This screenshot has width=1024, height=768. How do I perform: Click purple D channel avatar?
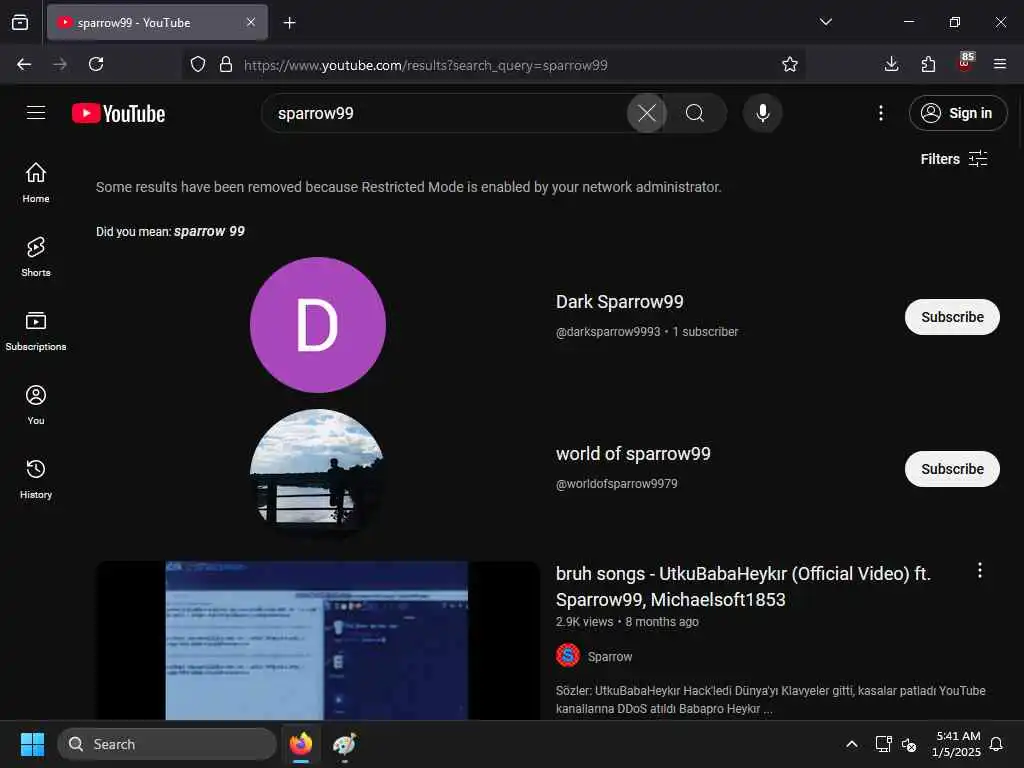click(x=317, y=325)
